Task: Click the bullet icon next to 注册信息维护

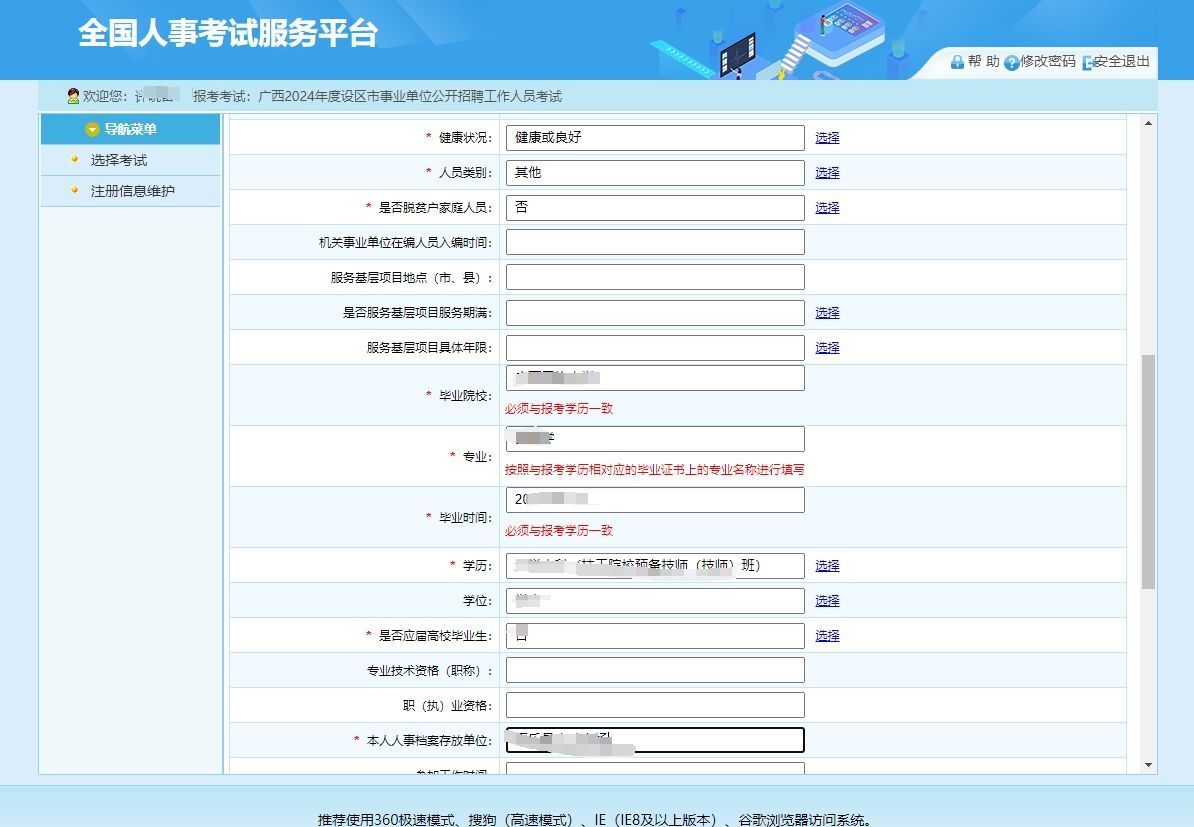Action: tap(74, 190)
